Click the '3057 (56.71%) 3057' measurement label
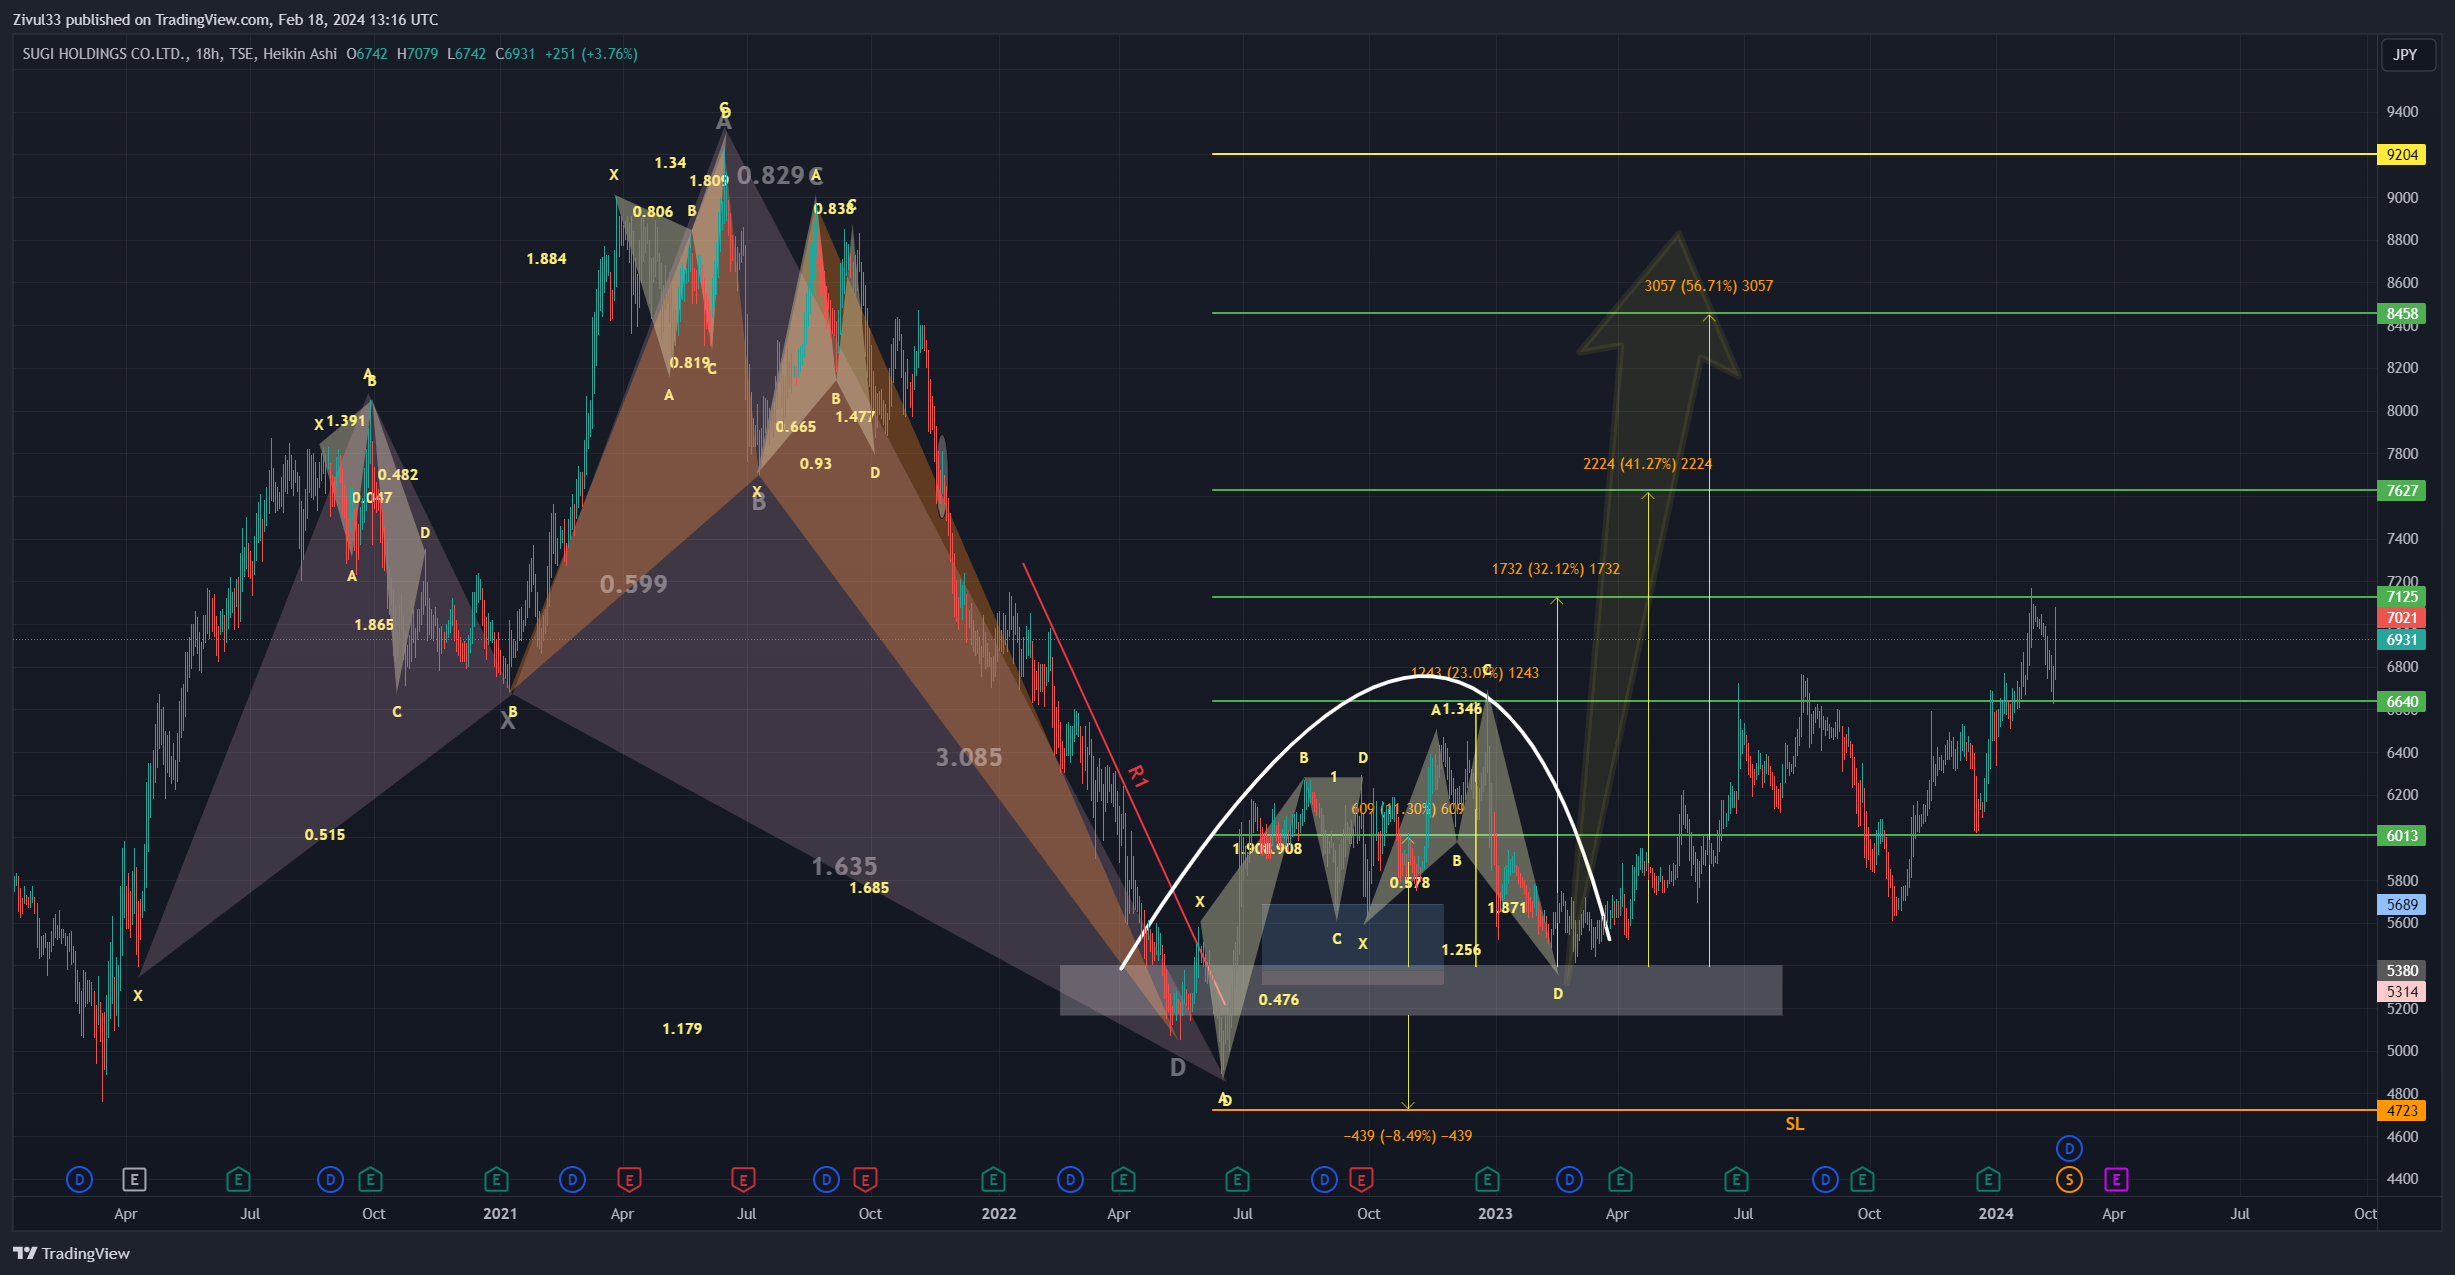2455x1275 pixels. click(1708, 286)
